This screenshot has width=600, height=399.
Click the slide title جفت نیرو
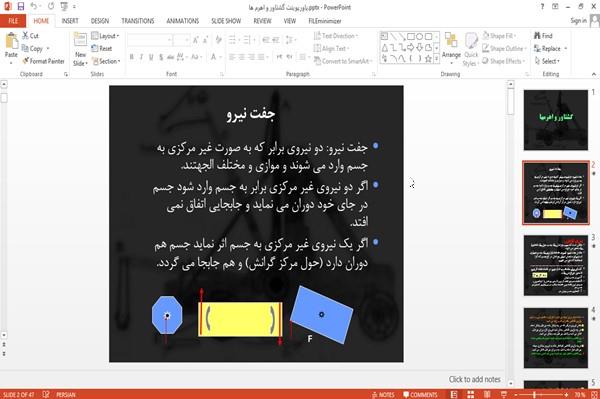[x=251, y=114]
